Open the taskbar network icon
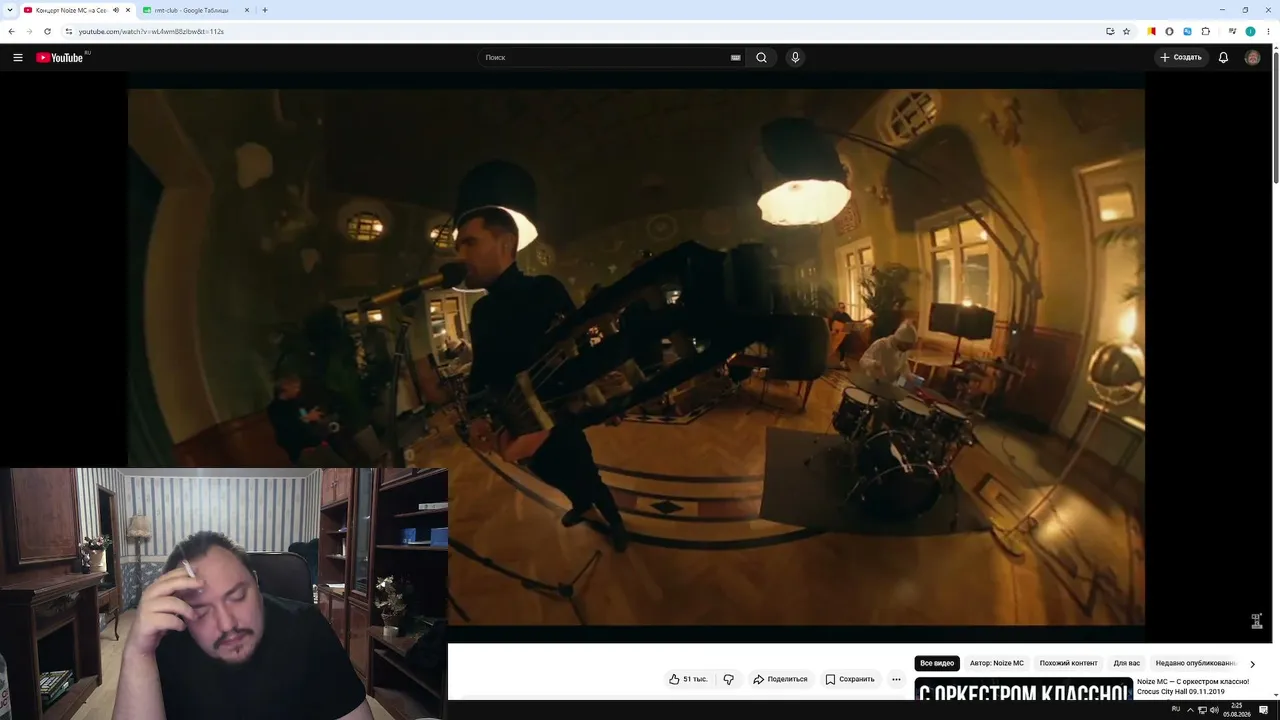The height and width of the screenshot is (720, 1280). click(1202, 710)
